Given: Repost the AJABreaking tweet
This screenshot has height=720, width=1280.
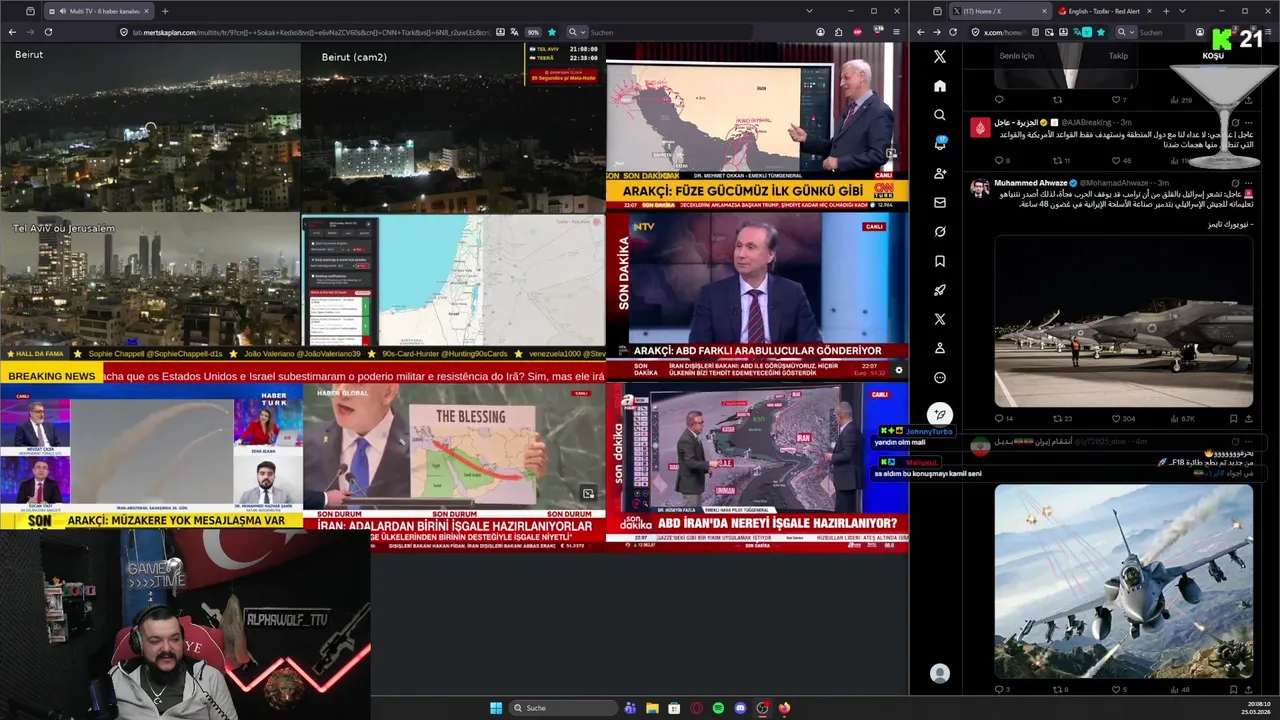Looking at the screenshot, I should coord(1059,160).
